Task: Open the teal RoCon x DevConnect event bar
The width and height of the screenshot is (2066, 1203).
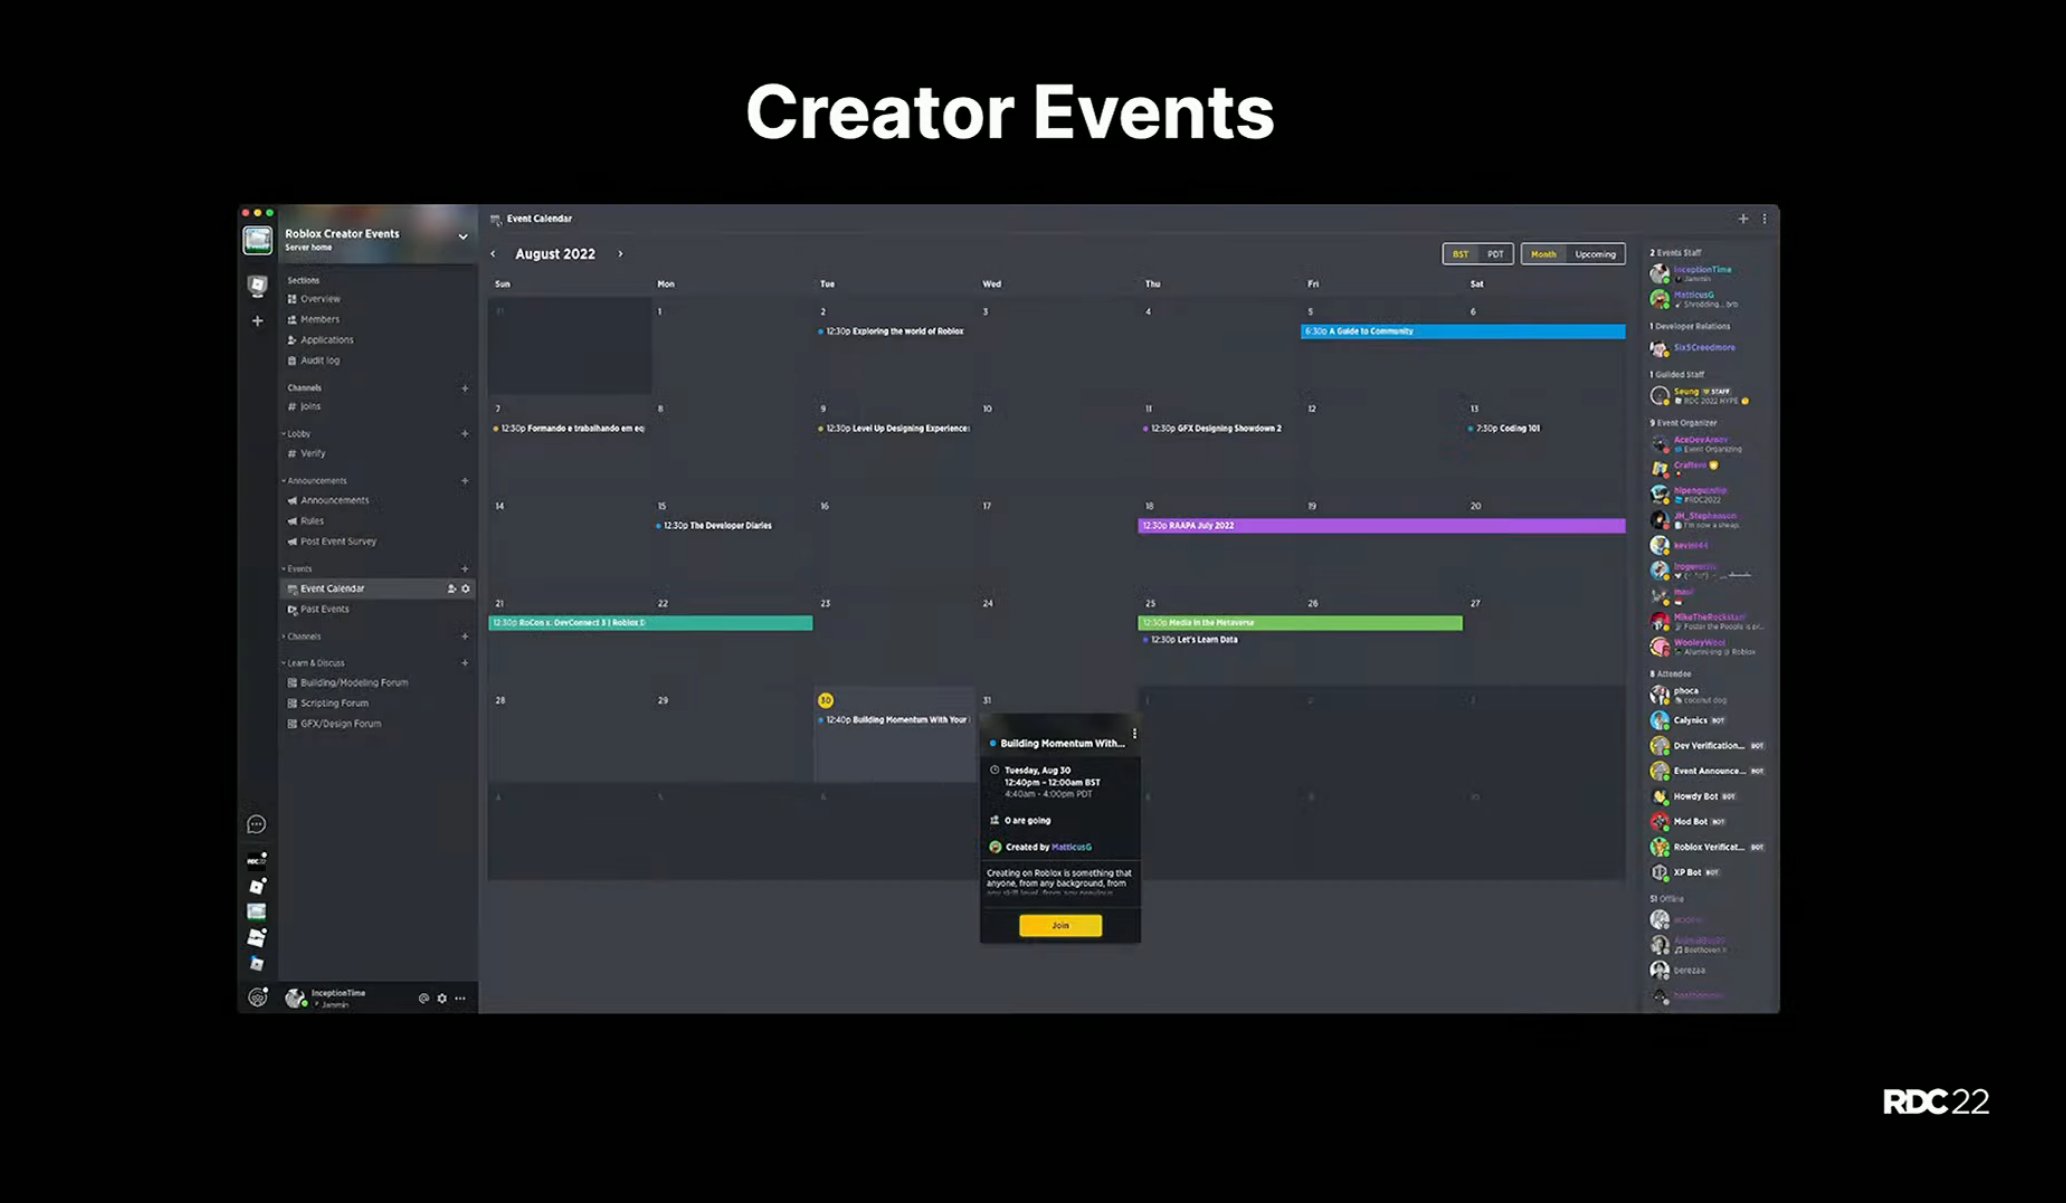Action: tap(650, 622)
